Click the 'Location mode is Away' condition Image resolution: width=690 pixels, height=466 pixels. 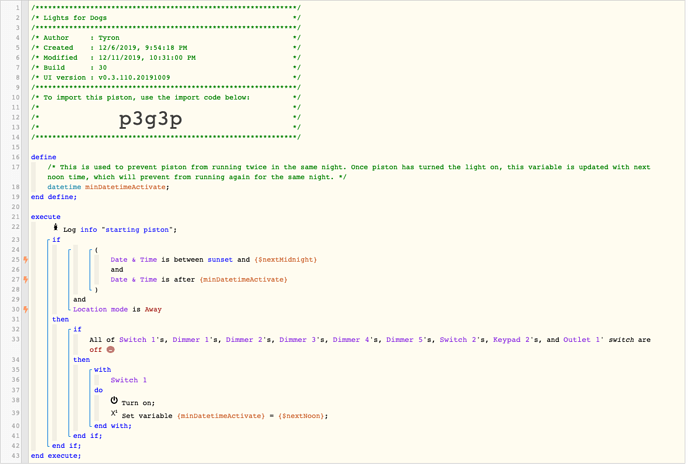[117, 309]
